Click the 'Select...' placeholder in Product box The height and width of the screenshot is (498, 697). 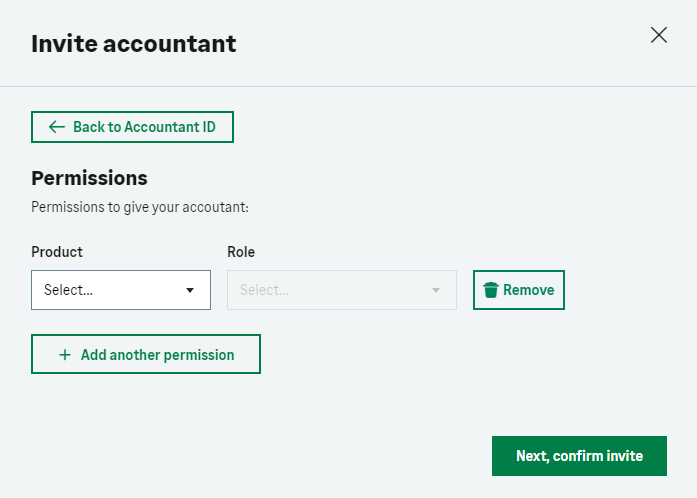point(68,290)
